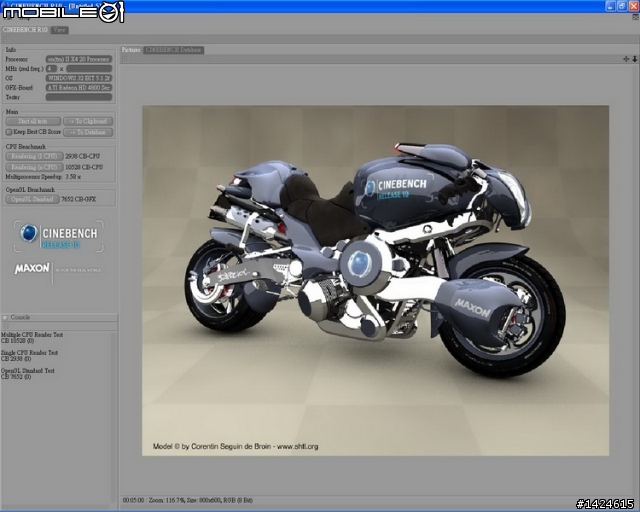640x512 pixels.
Task: Click the Start all tests button
Action: 33,121
